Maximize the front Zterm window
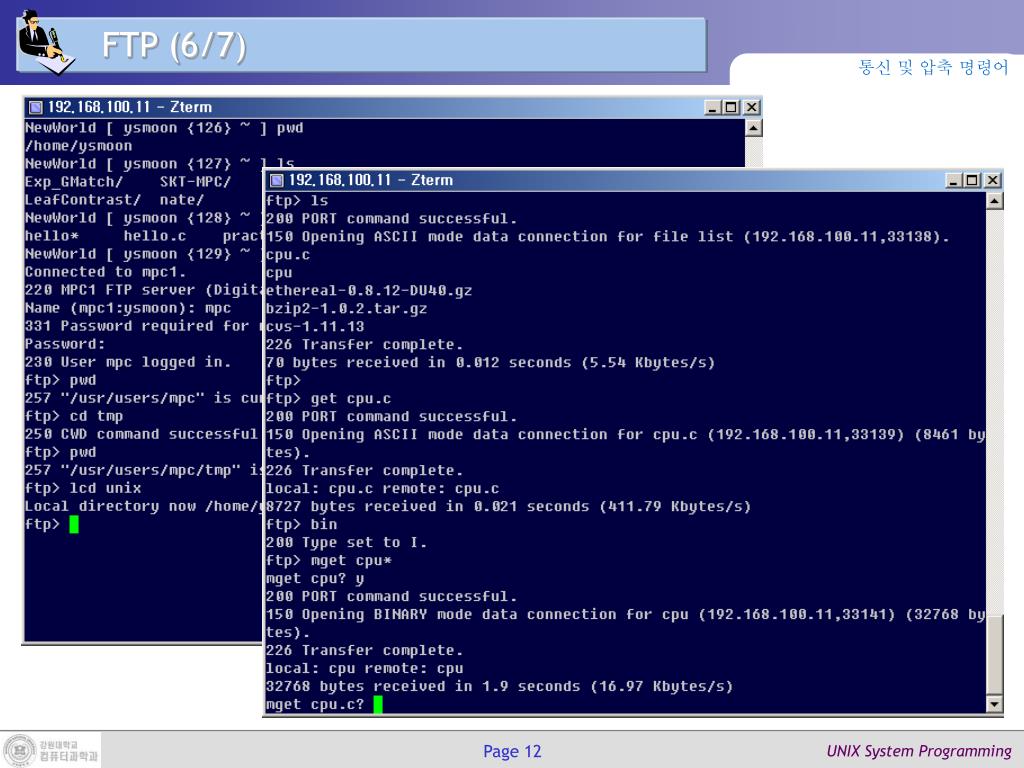This screenshot has width=1024, height=768. pos(972,180)
